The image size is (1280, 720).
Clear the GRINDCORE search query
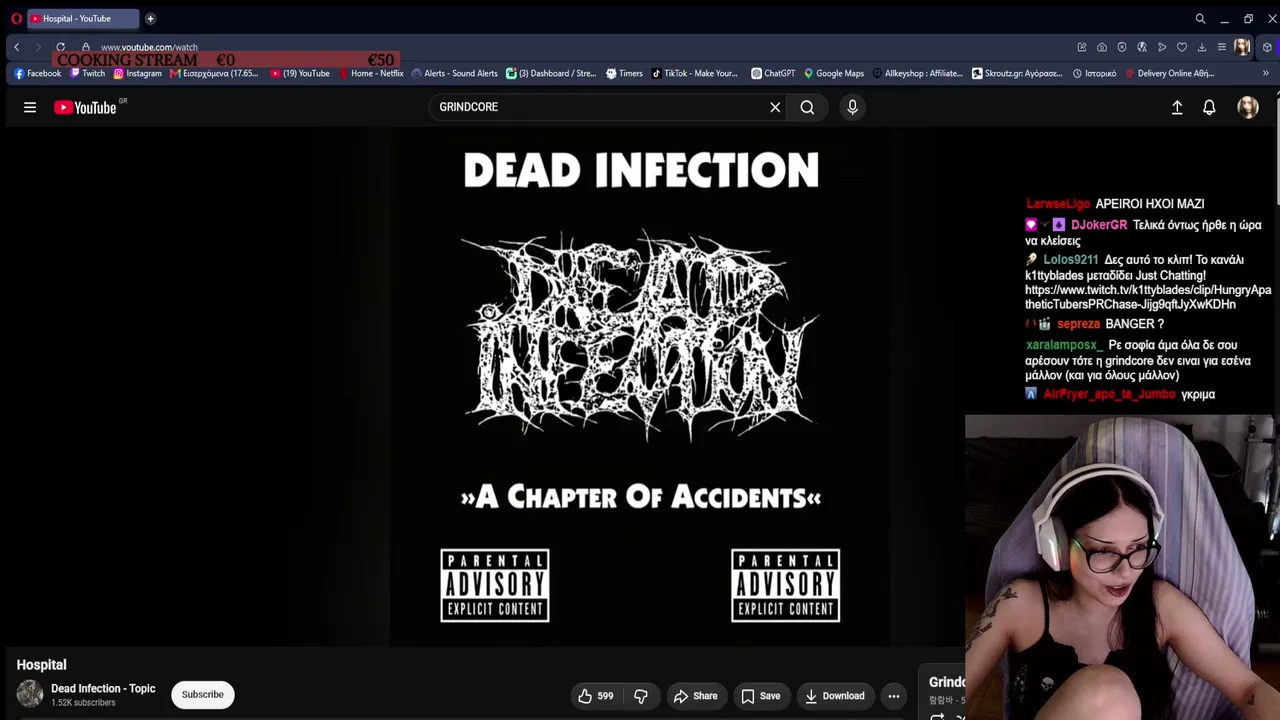[775, 107]
